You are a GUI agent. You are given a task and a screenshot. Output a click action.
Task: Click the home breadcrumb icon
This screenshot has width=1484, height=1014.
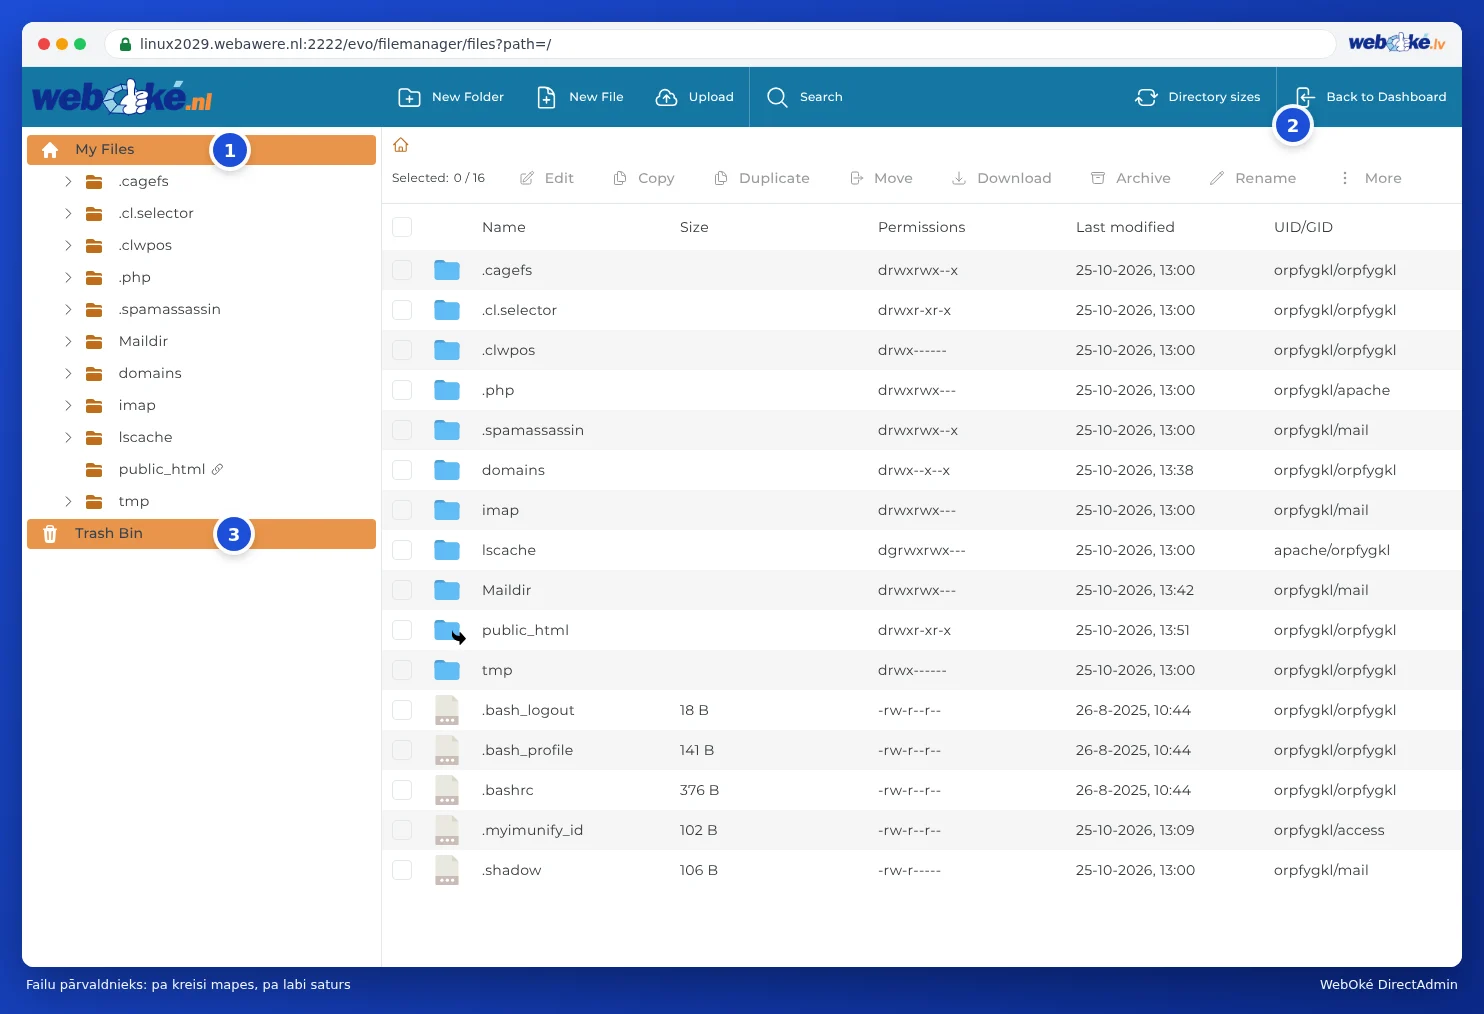[401, 145]
